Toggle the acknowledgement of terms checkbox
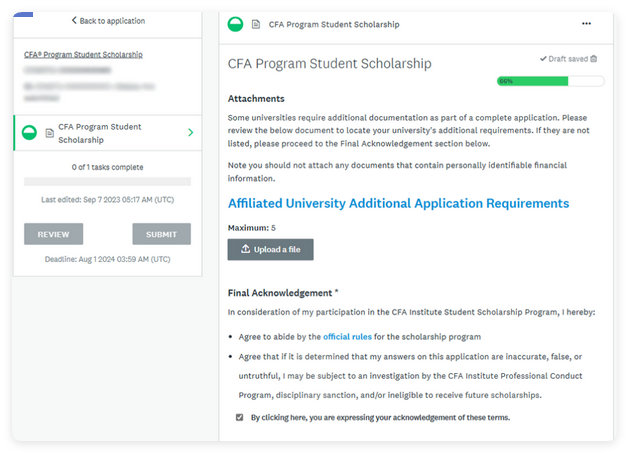The image size is (629, 453). (x=239, y=417)
